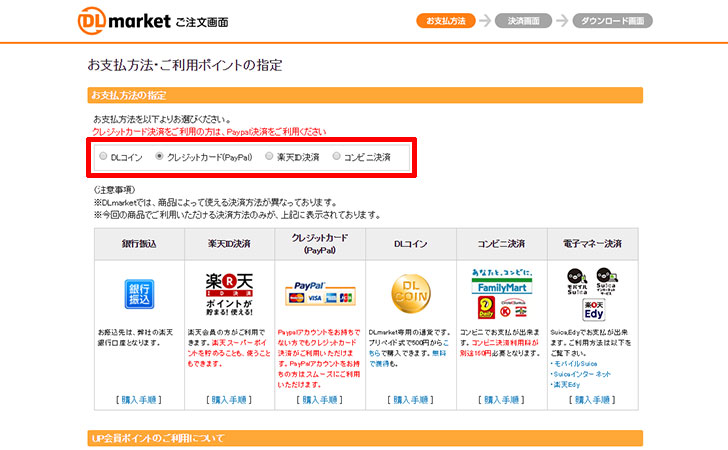
Task: Open the モバイルSuica link
Action: tap(575, 364)
